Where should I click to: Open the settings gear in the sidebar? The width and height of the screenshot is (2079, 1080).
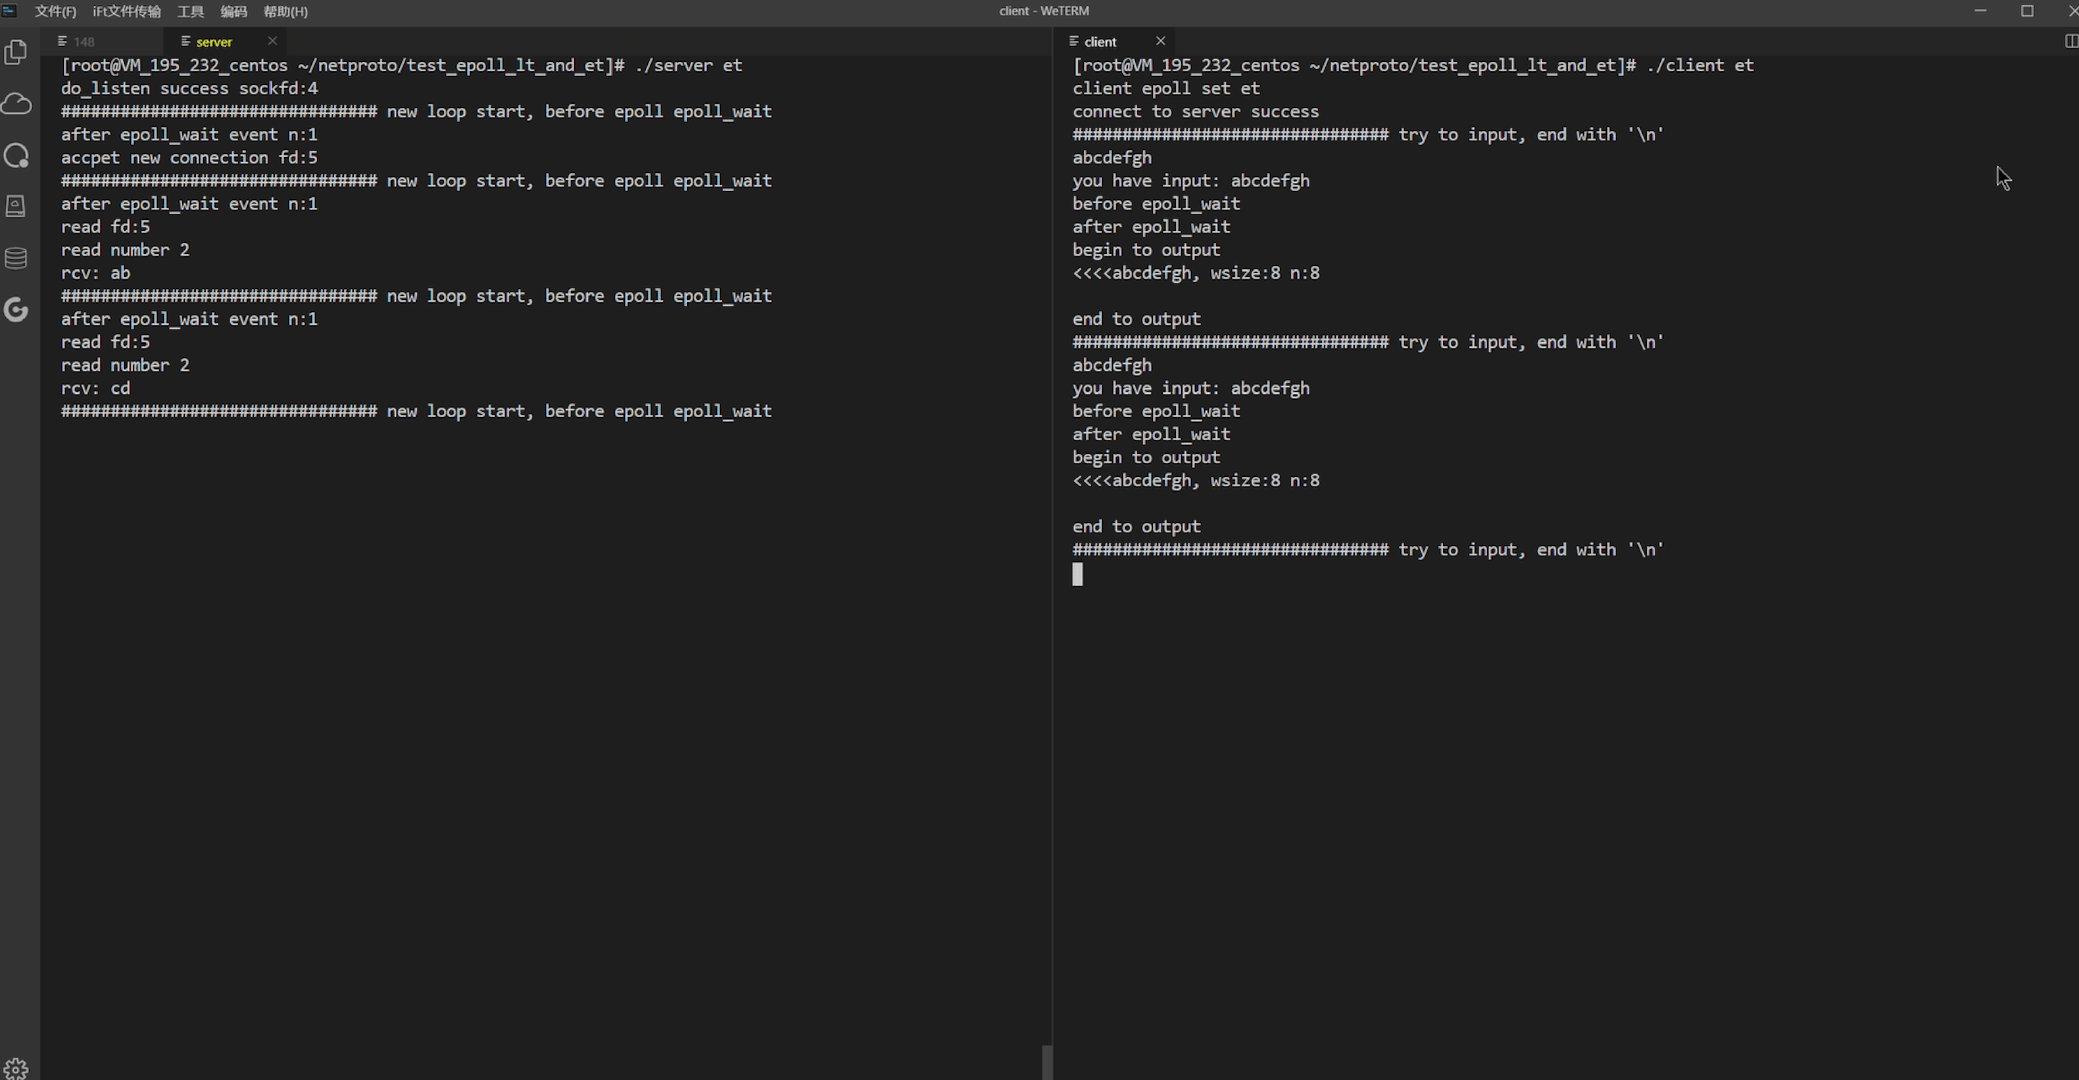16,1068
